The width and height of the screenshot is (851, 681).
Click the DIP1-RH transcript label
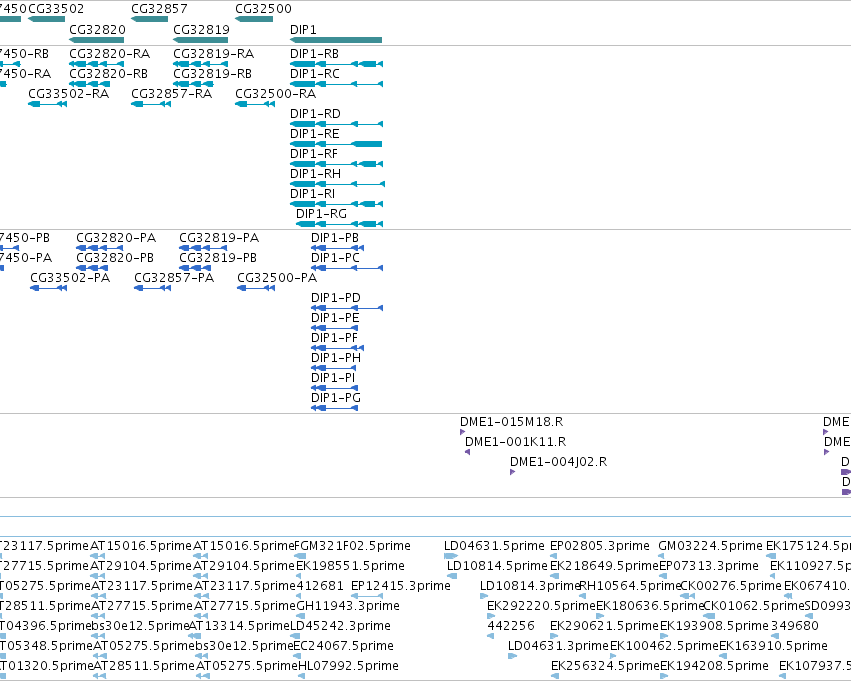315,174
